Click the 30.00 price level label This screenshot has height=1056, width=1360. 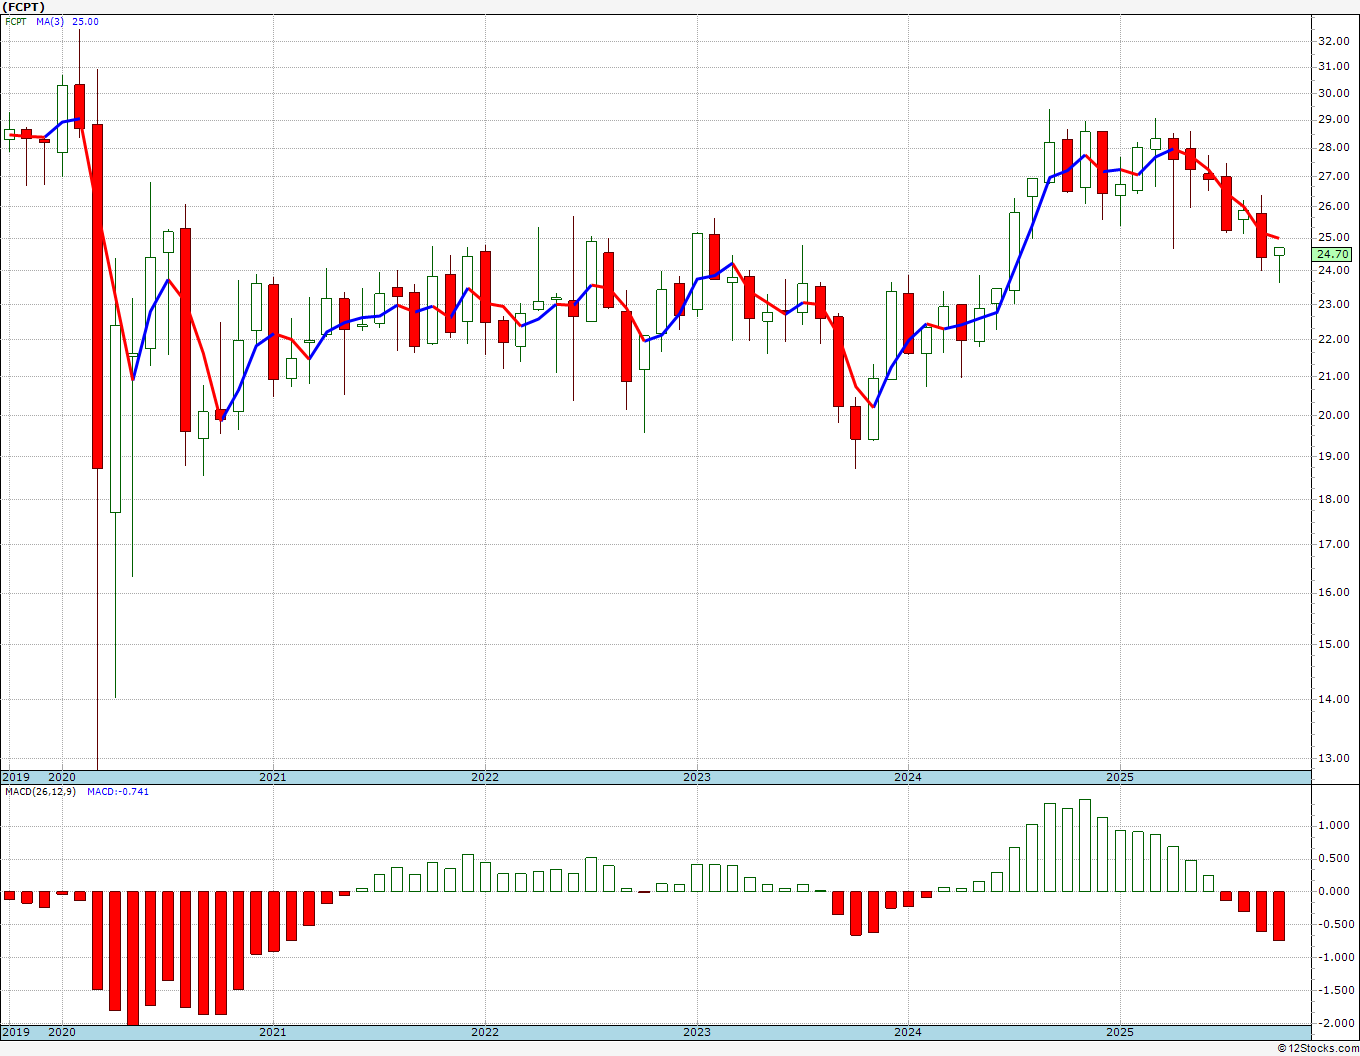pyautogui.click(x=1333, y=93)
